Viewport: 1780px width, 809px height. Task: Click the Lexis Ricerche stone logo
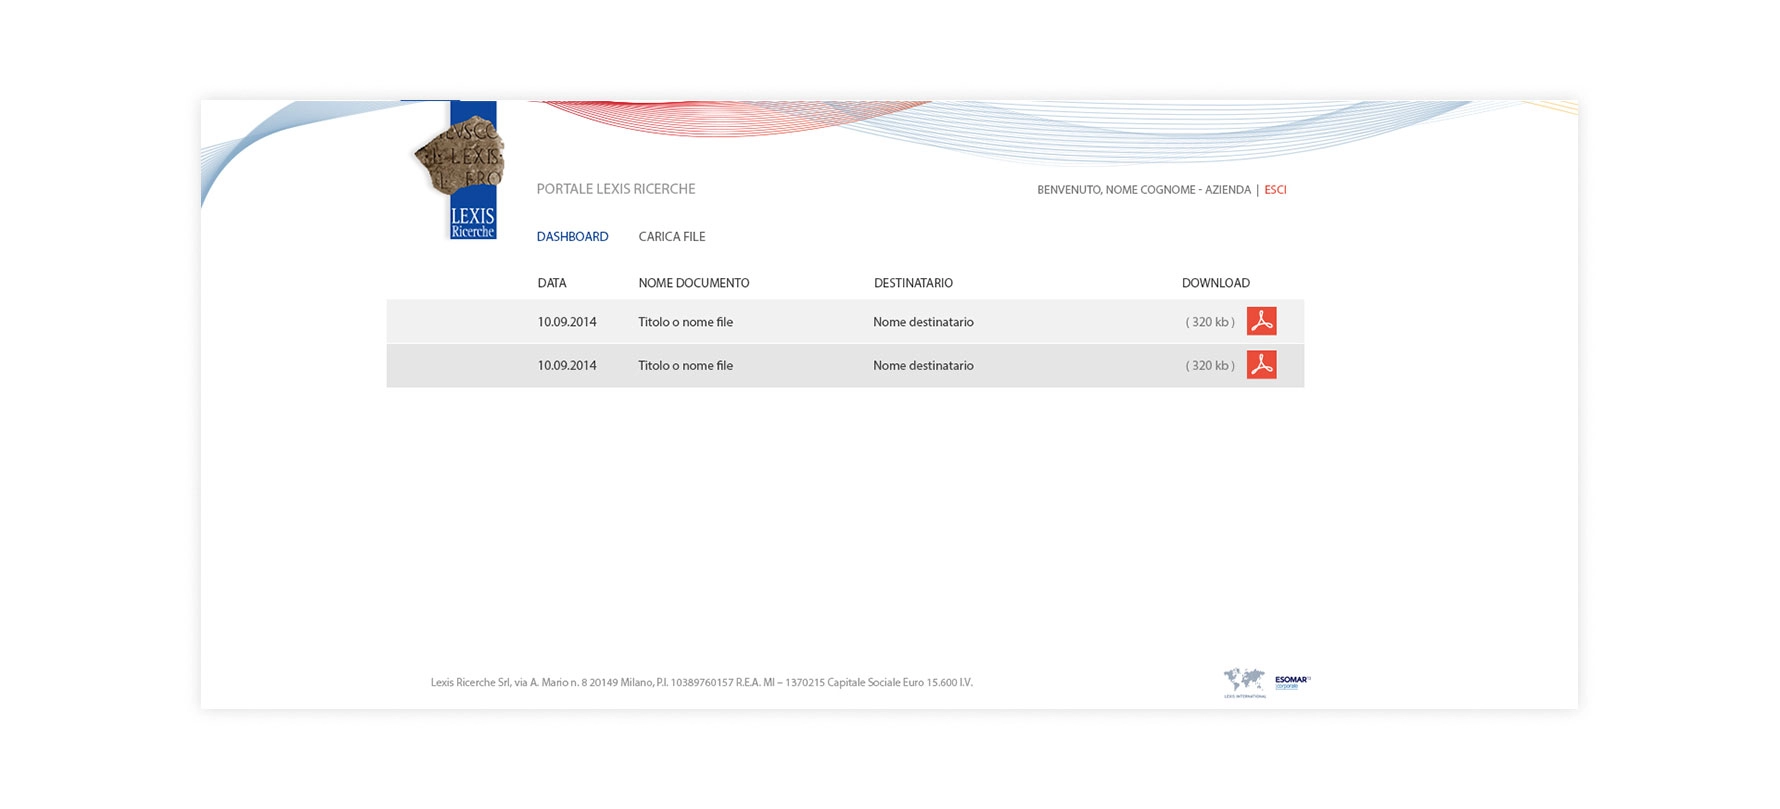click(462, 170)
